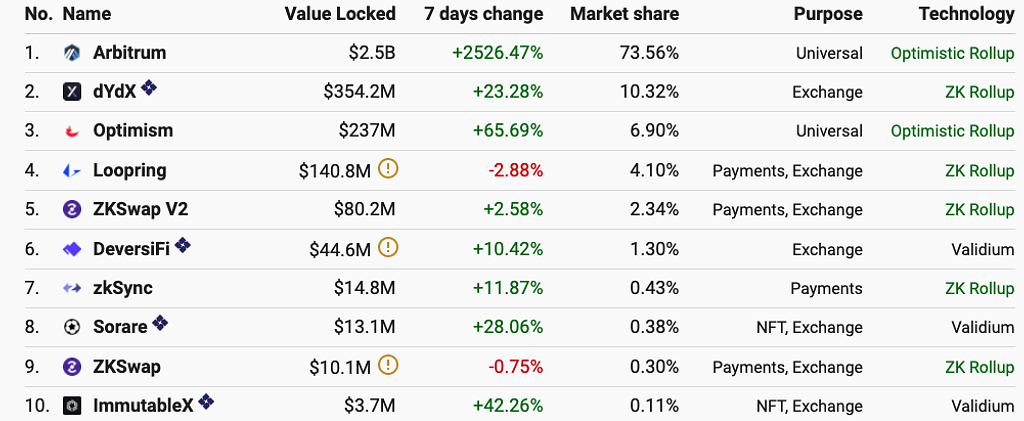
Task: Click the dYdX logo icon
Action: click(72, 92)
